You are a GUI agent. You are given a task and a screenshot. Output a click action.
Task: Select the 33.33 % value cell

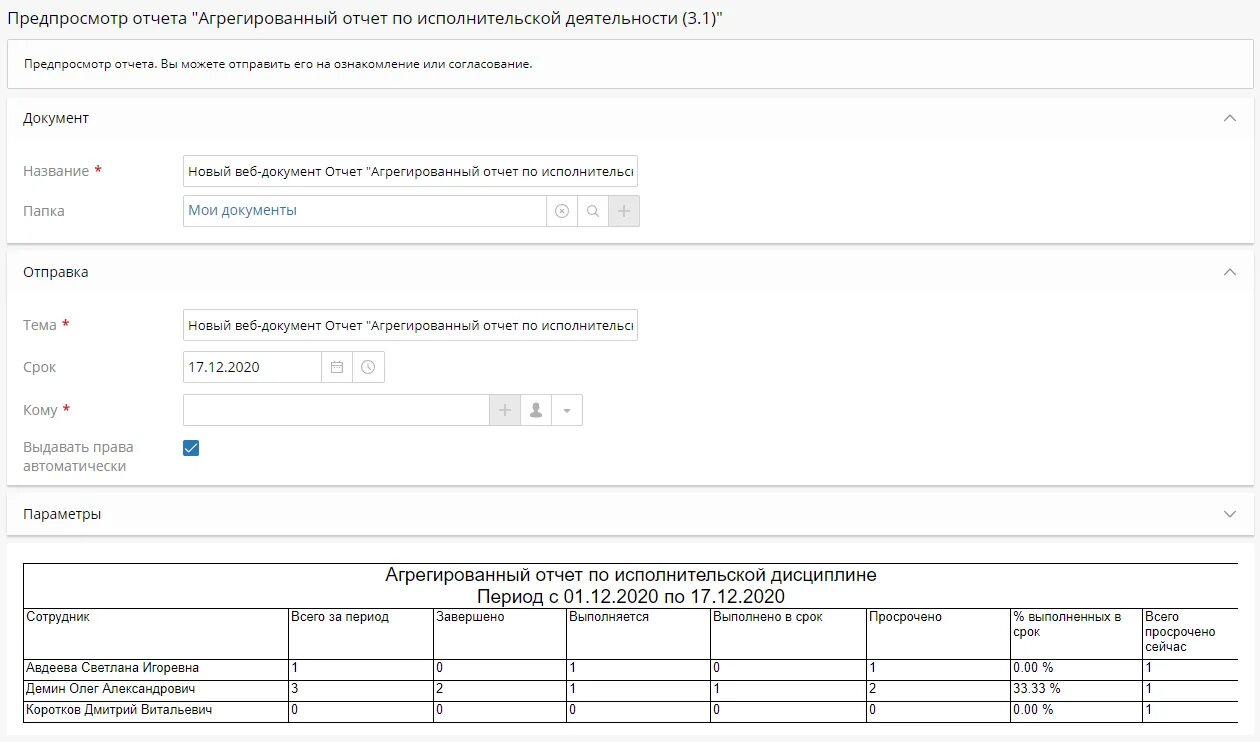click(x=1075, y=689)
